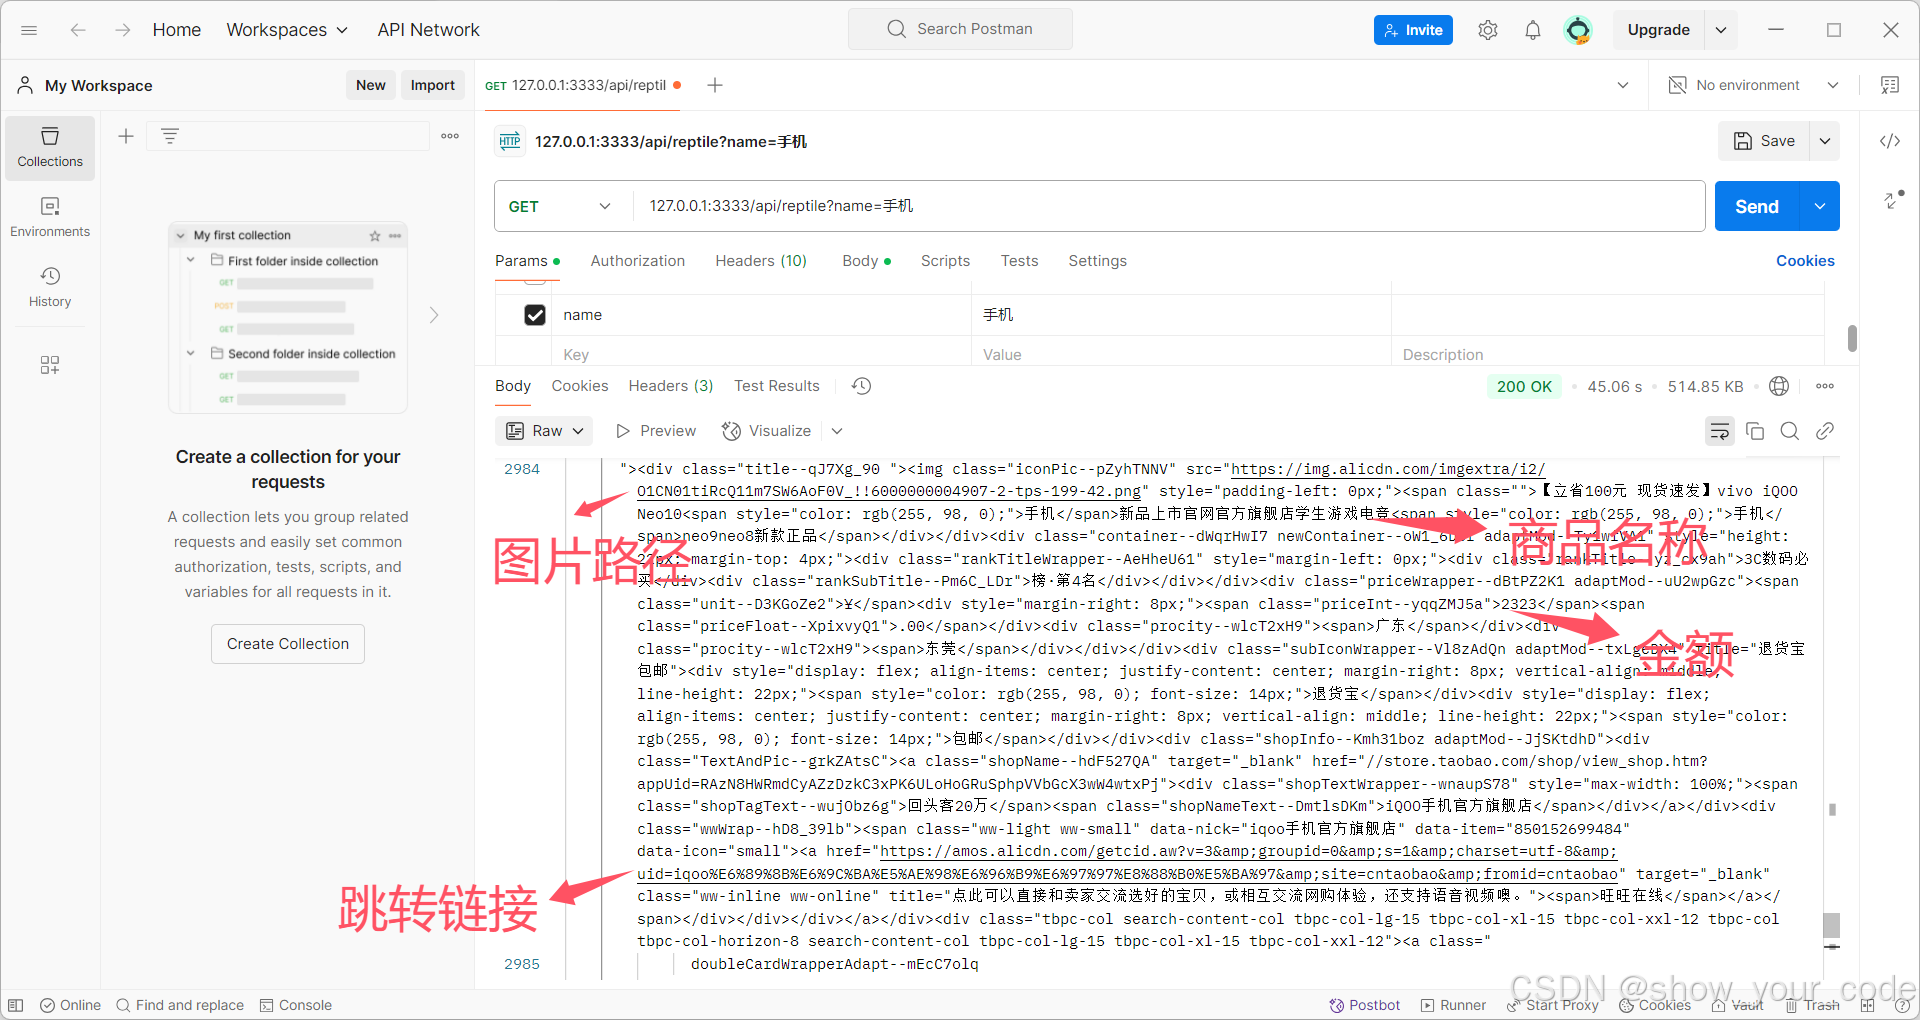This screenshot has height=1020, width=1920.
Task: Open Environments in the sidebar
Action: point(50,218)
